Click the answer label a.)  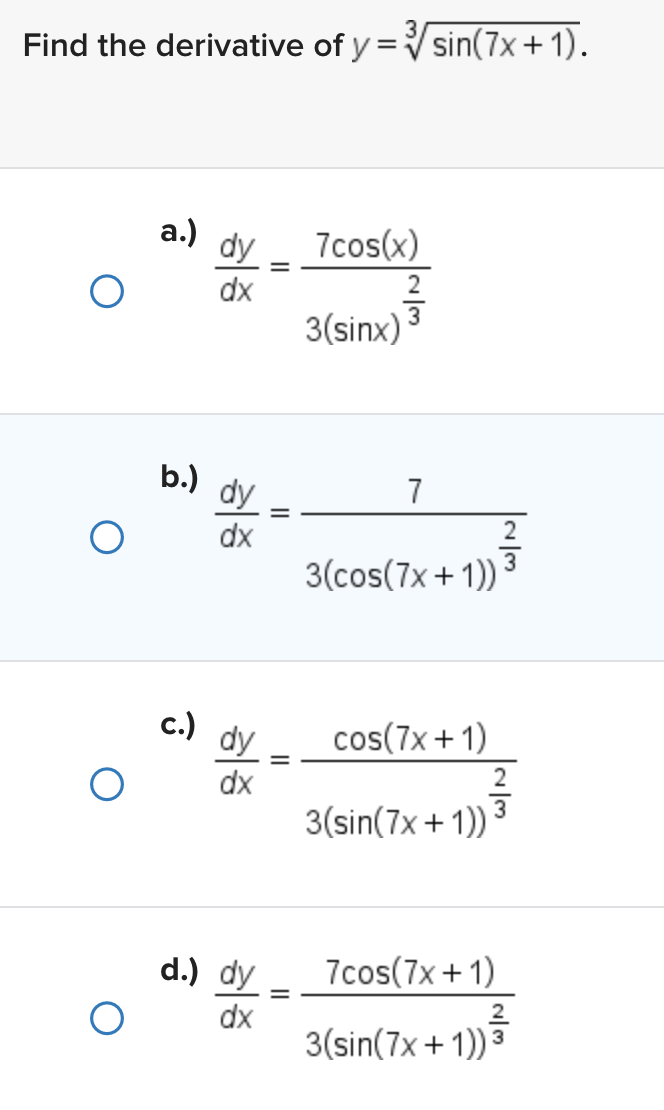click(176, 232)
